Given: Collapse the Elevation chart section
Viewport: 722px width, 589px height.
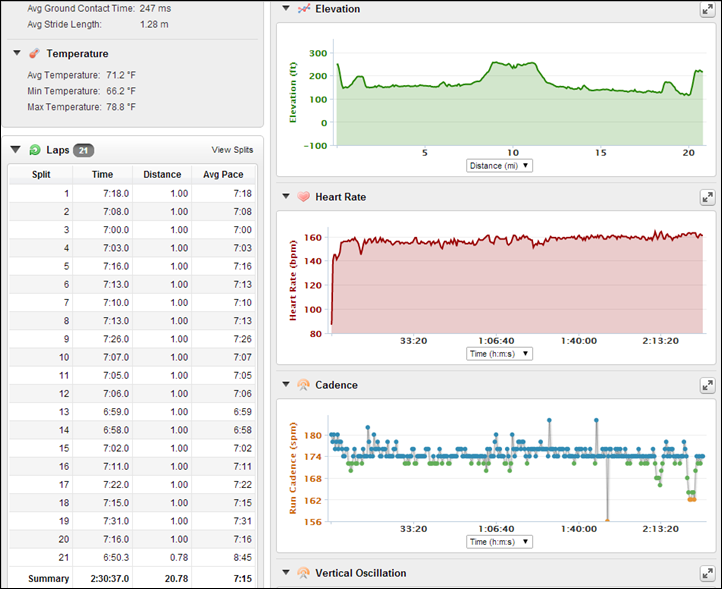Looking at the screenshot, I should 286,8.
